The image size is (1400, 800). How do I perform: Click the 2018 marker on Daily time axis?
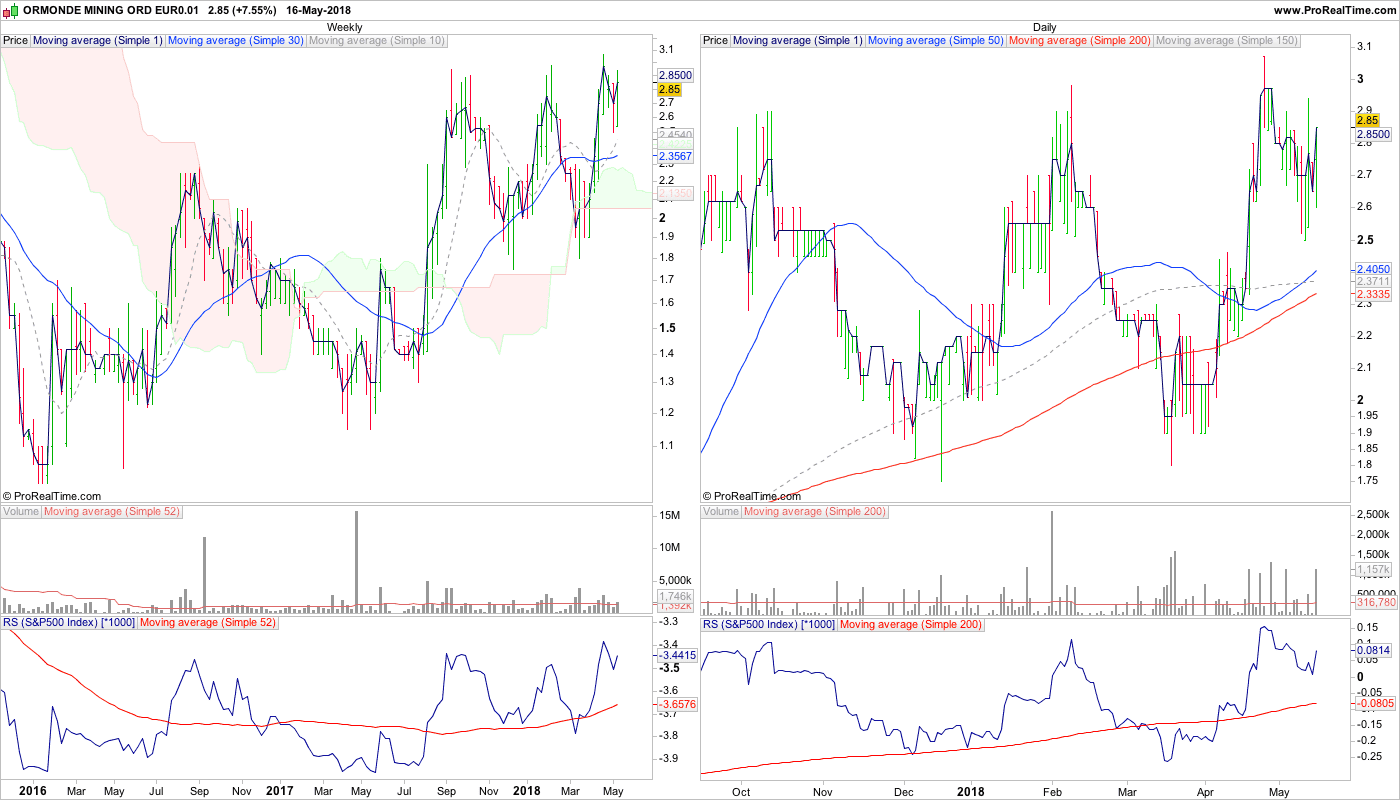[x=973, y=790]
